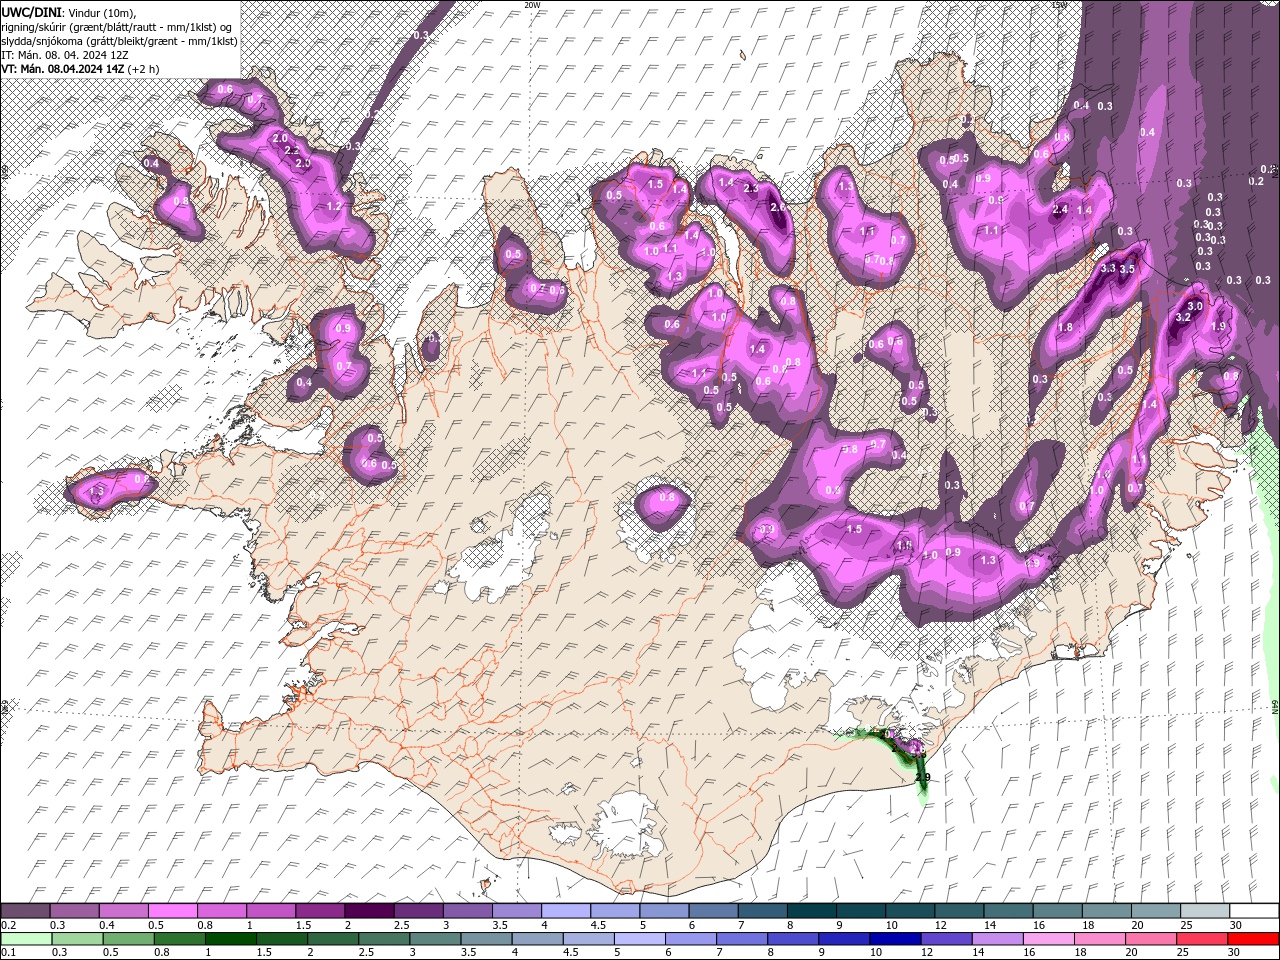Screen dimensions: 1280x960
Task: Click map value 3.3 in eastern snow band
Action: [x=1108, y=269]
